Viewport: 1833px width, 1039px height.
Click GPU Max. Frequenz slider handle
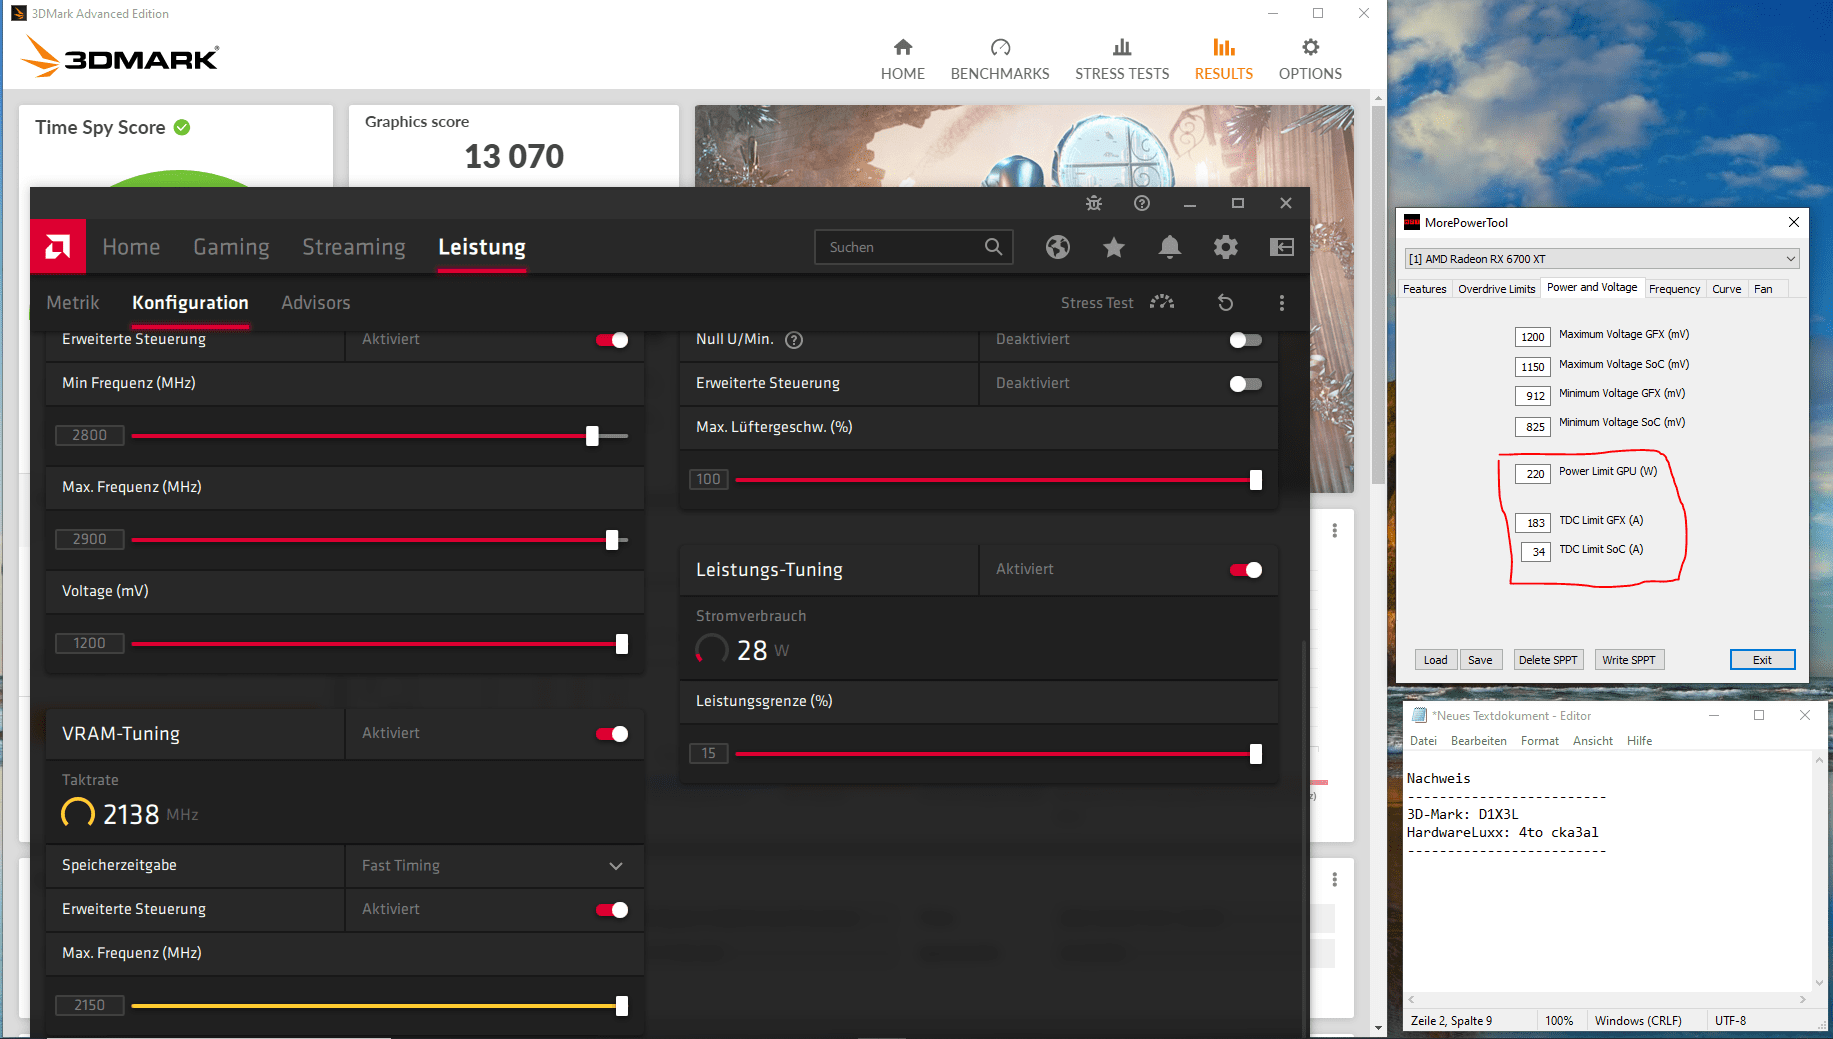pos(612,540)
